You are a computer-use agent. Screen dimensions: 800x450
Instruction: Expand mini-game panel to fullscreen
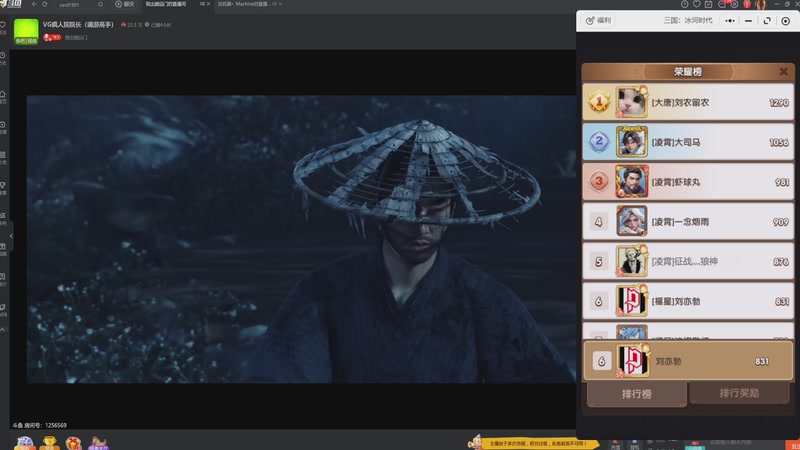(x=767, y=21)
